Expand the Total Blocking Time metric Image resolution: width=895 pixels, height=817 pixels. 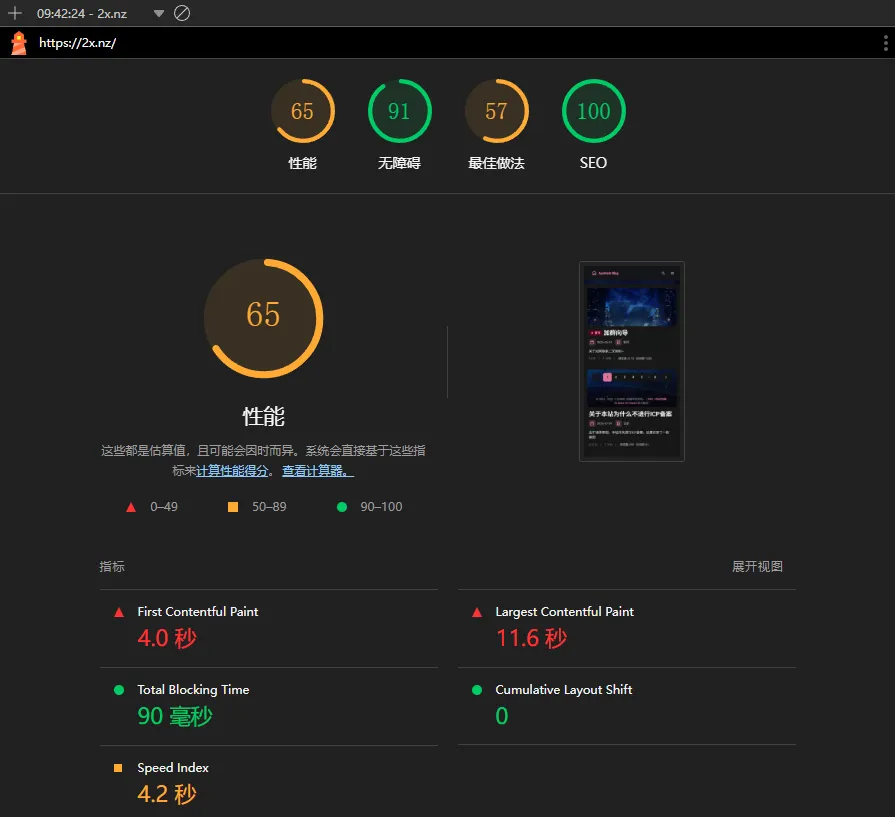193,690
